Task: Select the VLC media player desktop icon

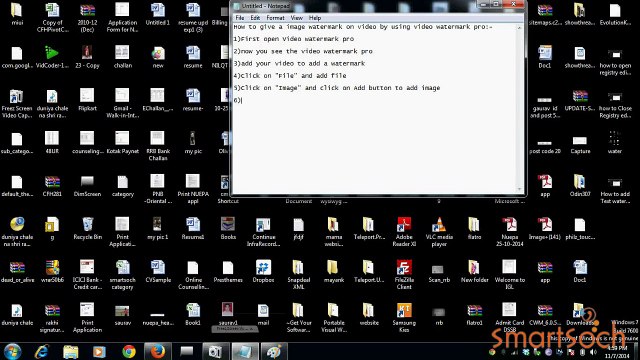Action: (x=439, y=232)
